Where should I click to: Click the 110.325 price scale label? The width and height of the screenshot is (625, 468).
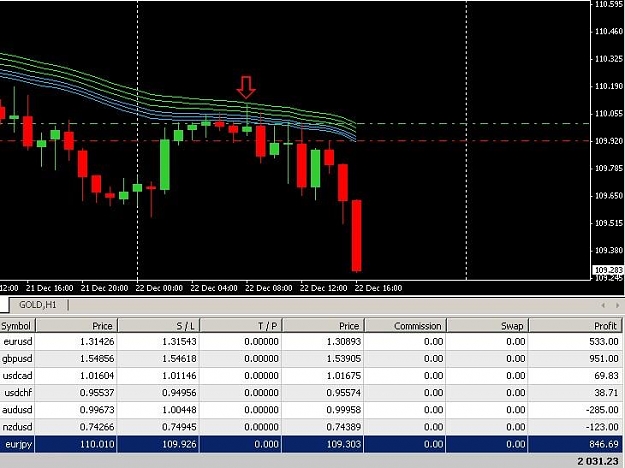(609, 59)
